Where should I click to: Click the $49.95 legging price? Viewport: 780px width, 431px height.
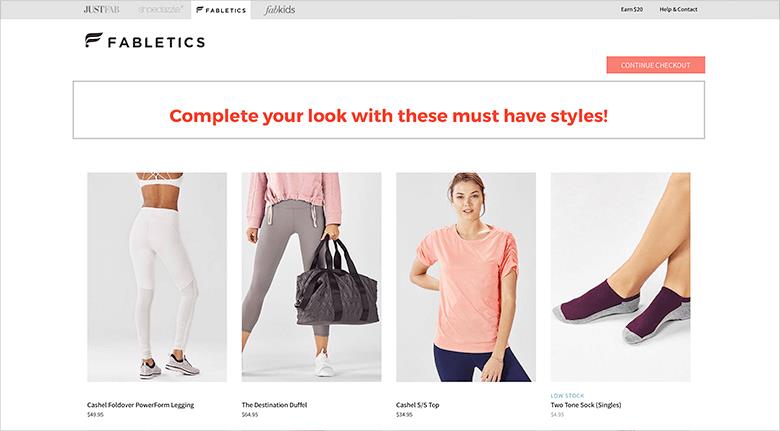(96, 415)
